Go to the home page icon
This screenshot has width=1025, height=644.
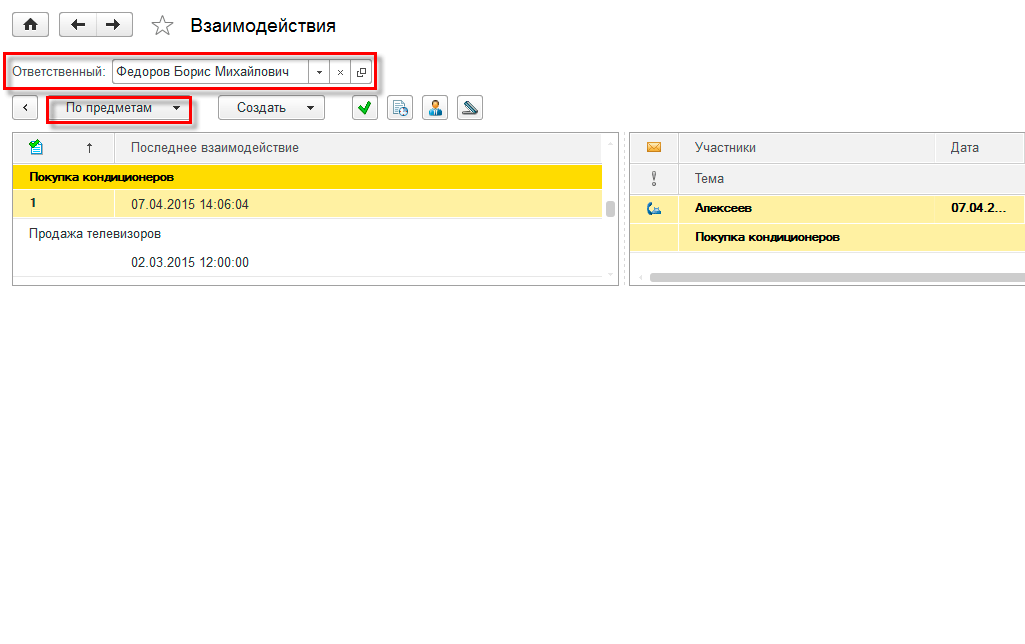coord(30,25)
